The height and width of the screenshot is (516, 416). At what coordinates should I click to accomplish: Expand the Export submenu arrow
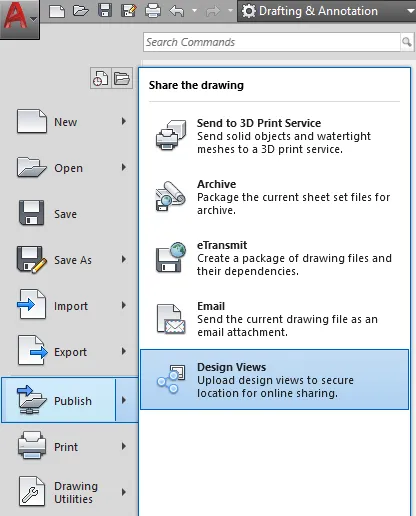124,351
